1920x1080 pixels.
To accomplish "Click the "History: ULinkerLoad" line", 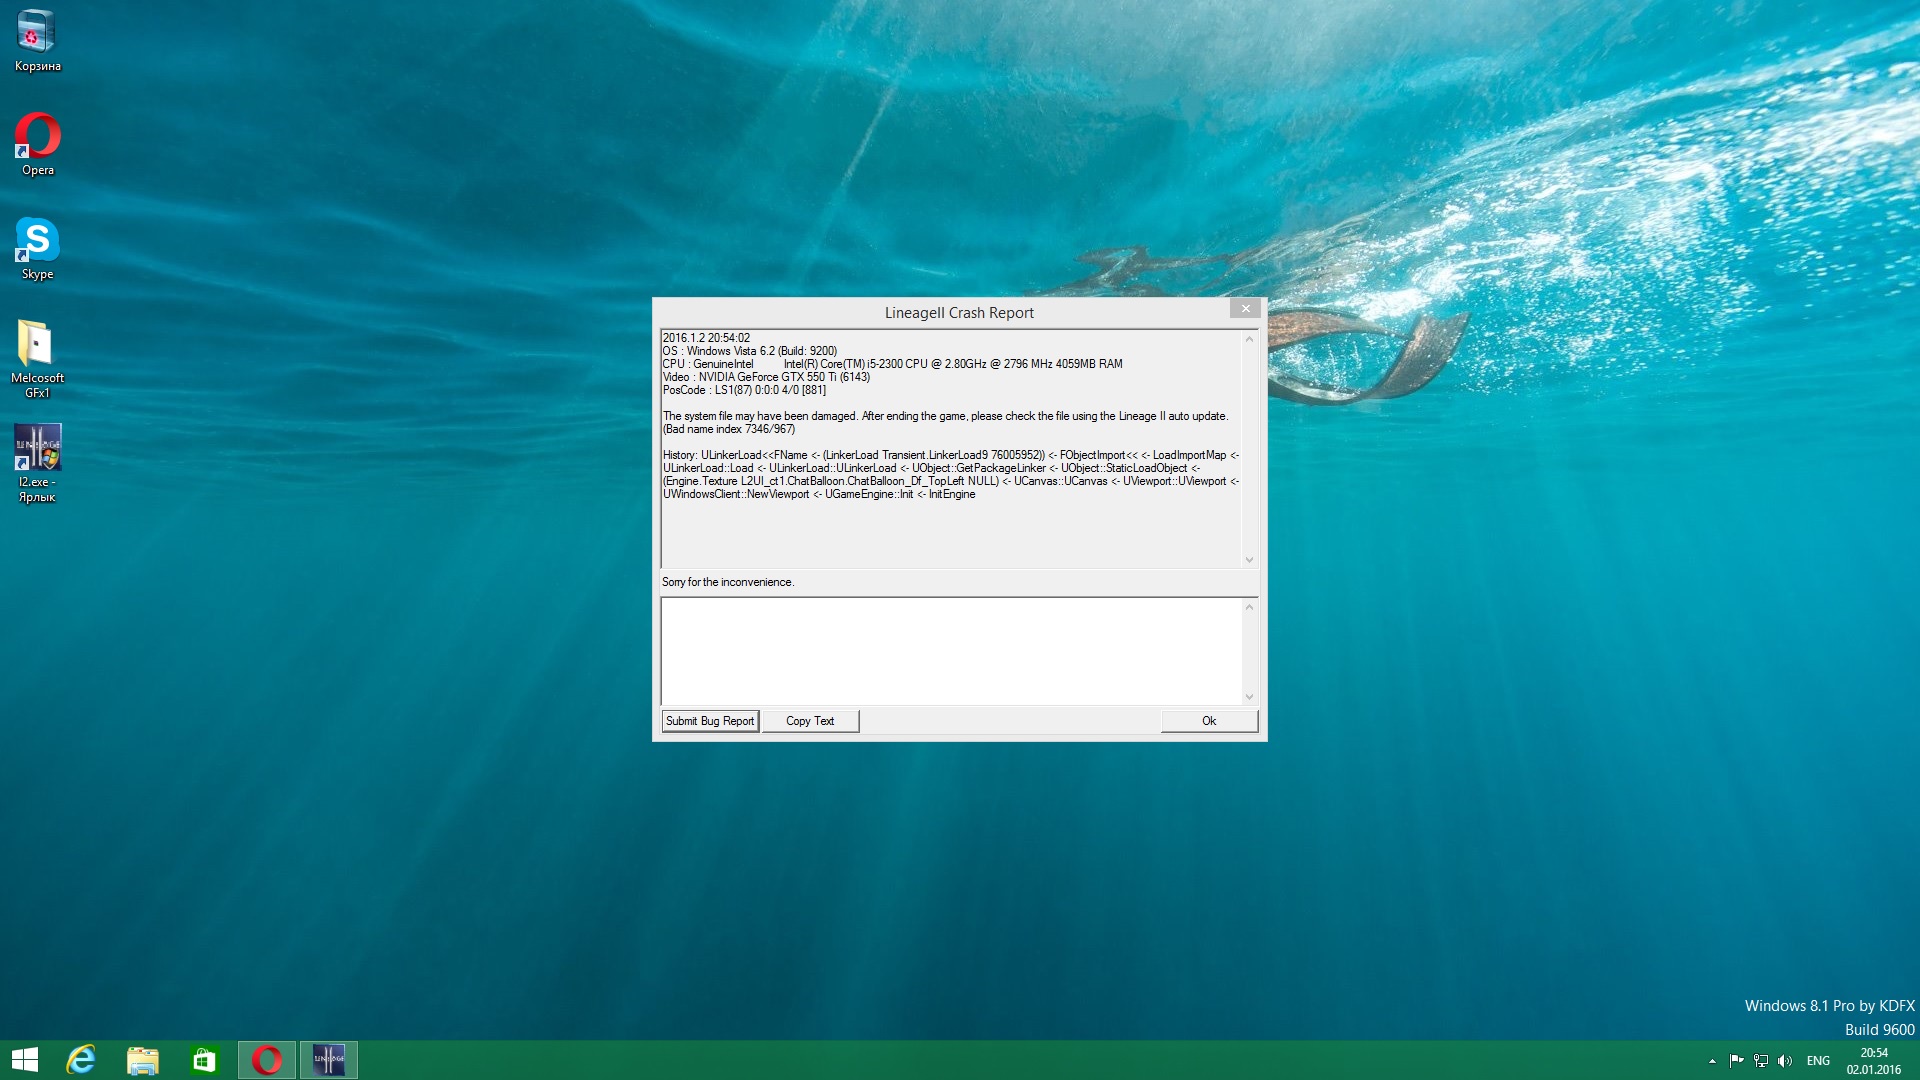I will point(951,455).
